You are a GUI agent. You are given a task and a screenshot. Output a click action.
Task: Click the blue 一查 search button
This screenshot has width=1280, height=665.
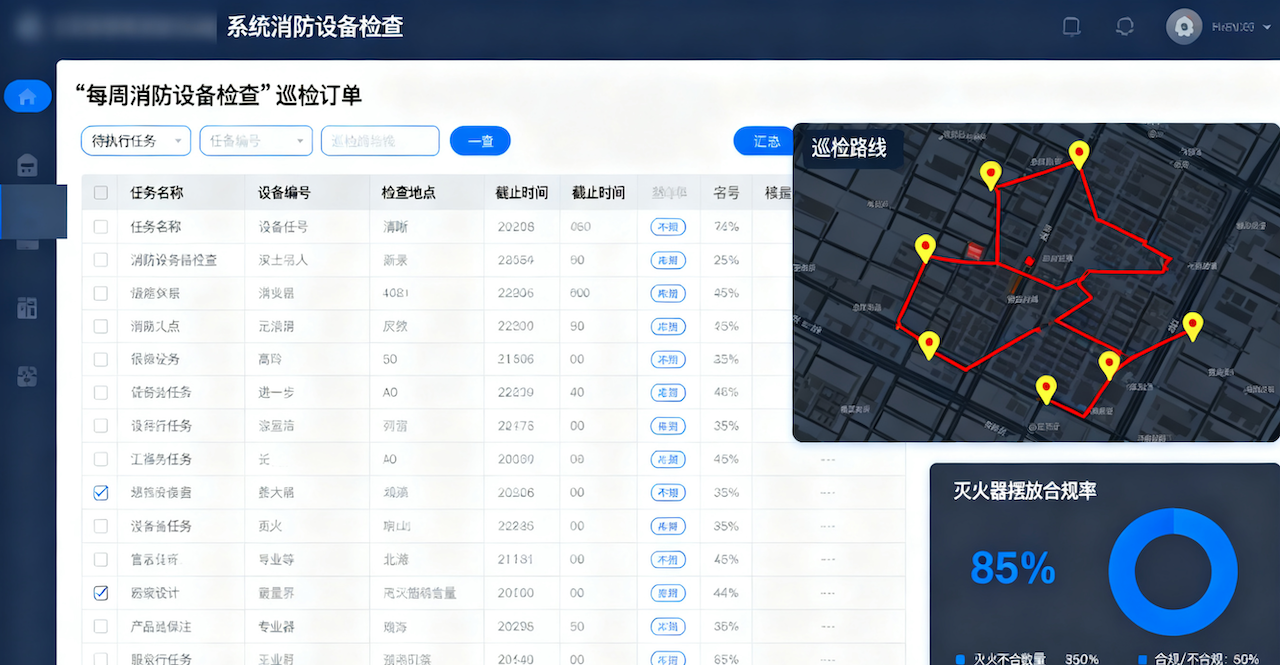(x=480, y=141)
